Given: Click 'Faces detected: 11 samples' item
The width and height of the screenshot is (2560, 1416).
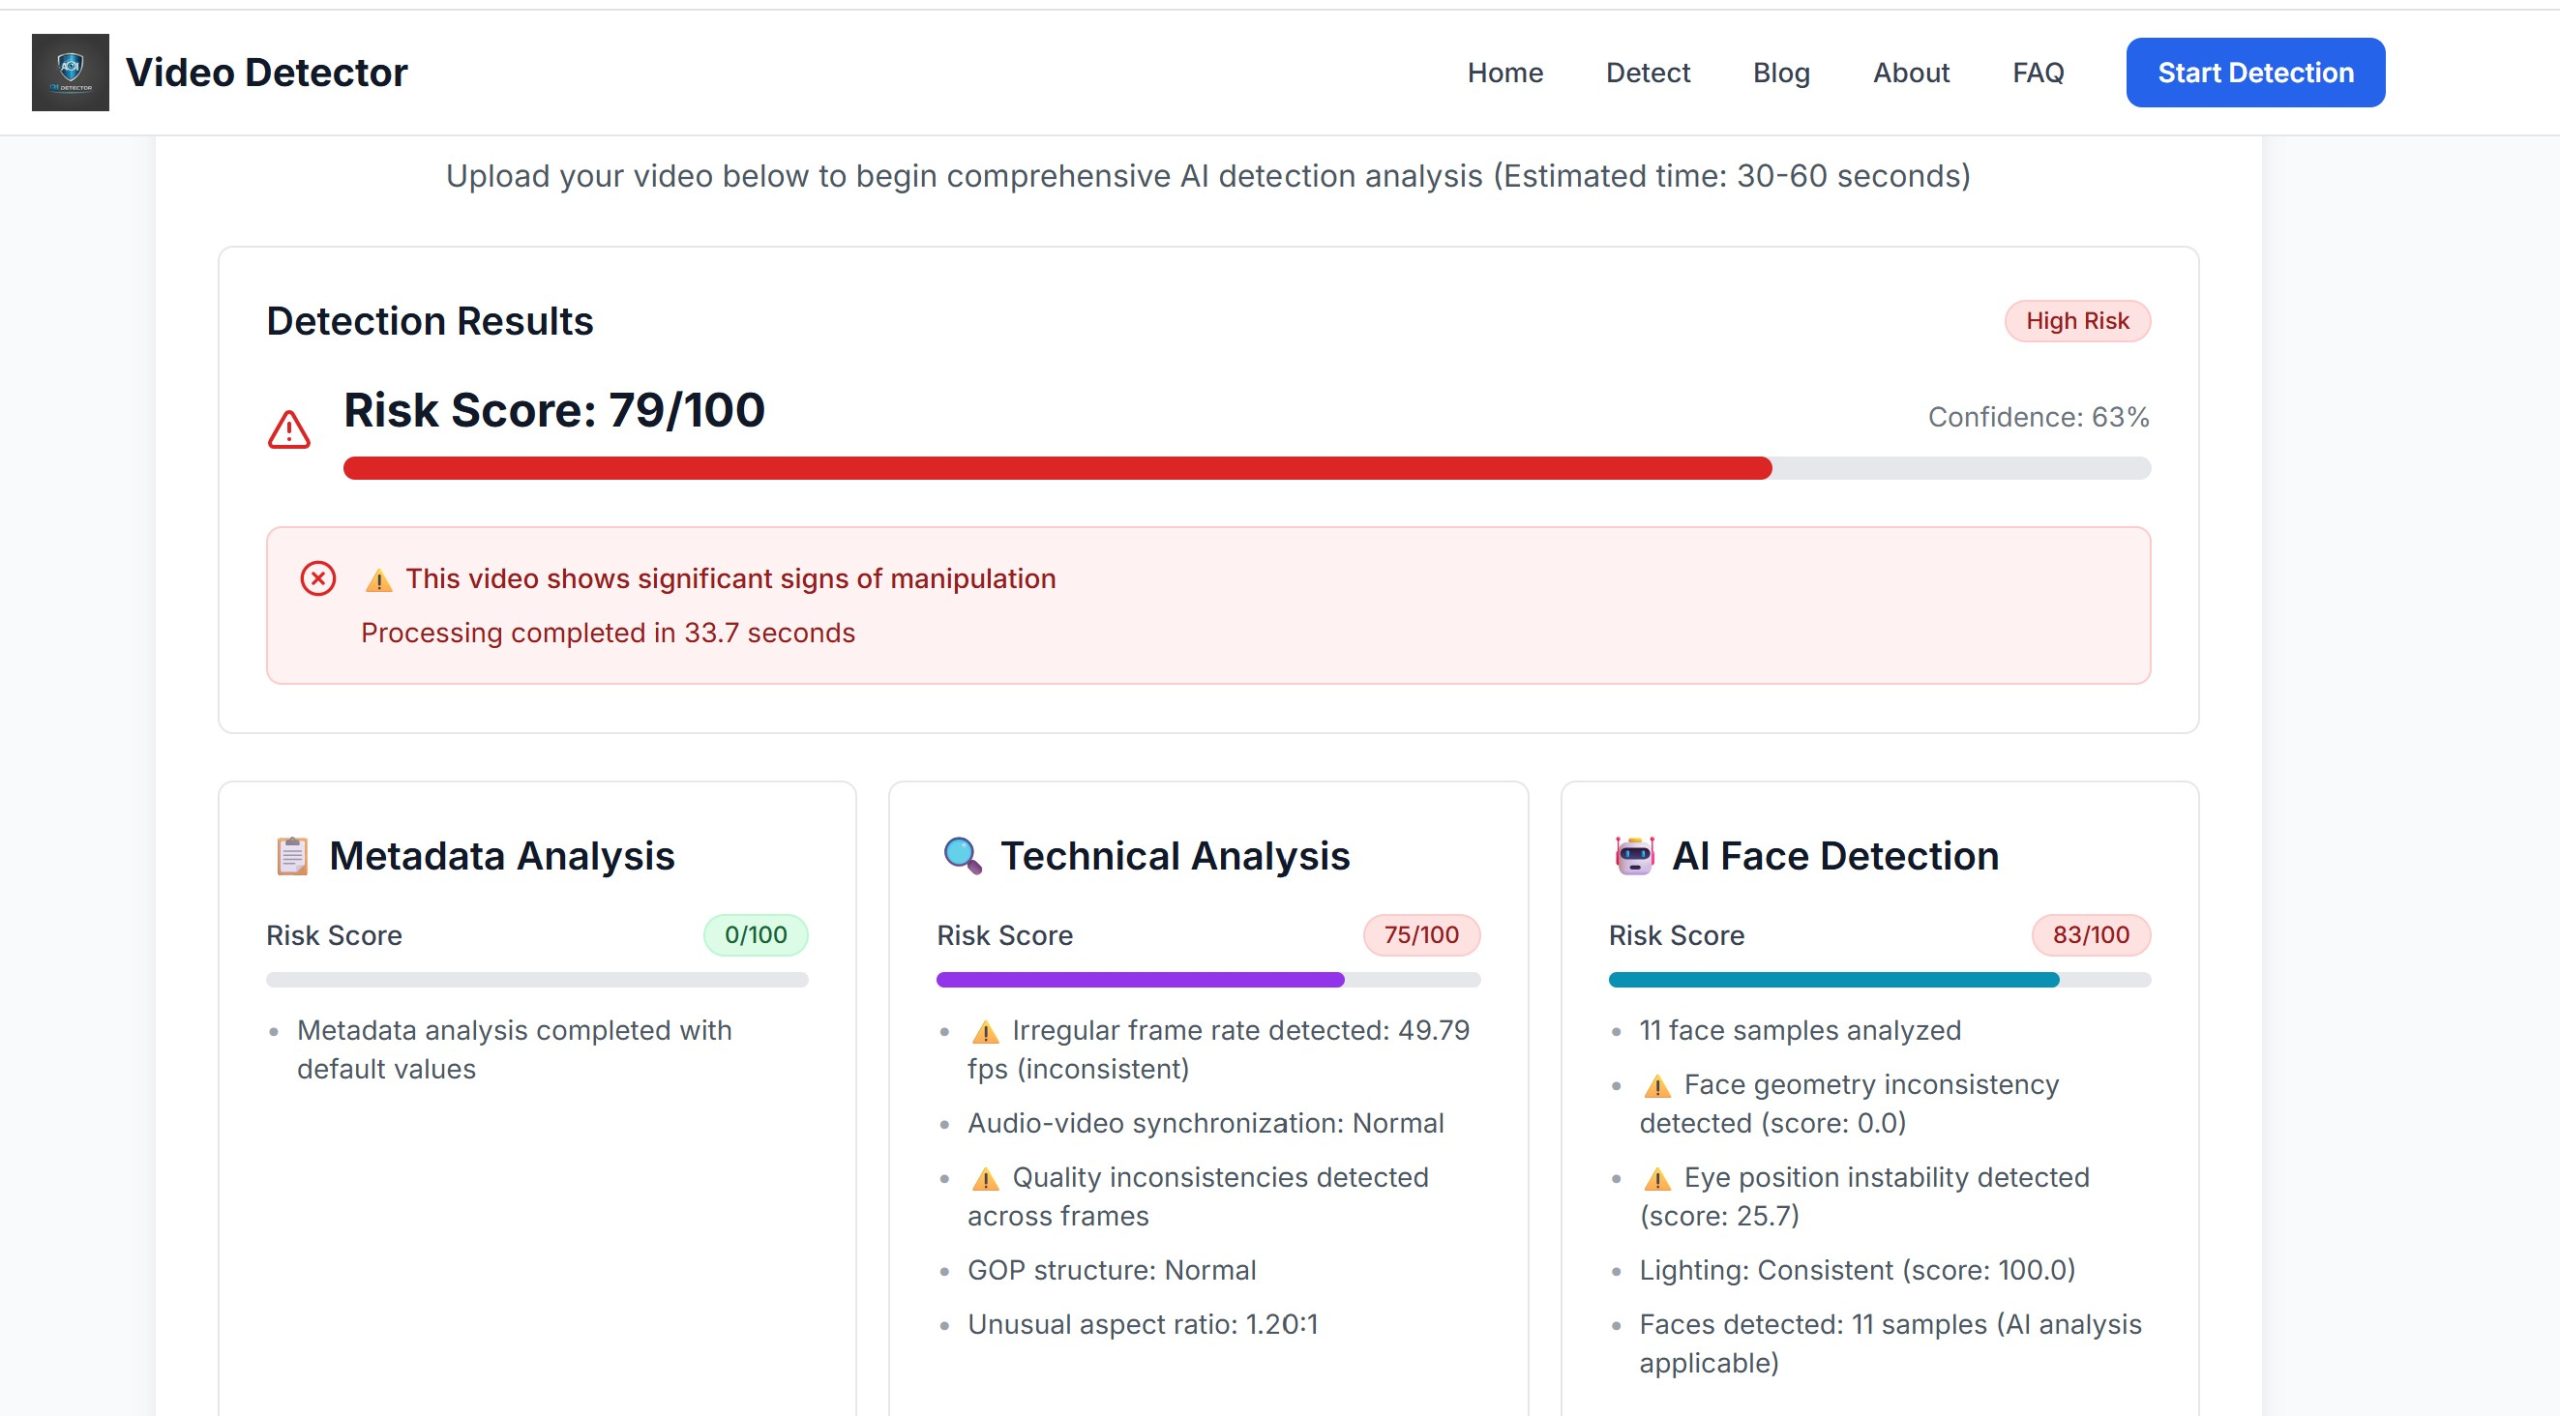Looking at the screenshot, I should pos(1890,1344).
